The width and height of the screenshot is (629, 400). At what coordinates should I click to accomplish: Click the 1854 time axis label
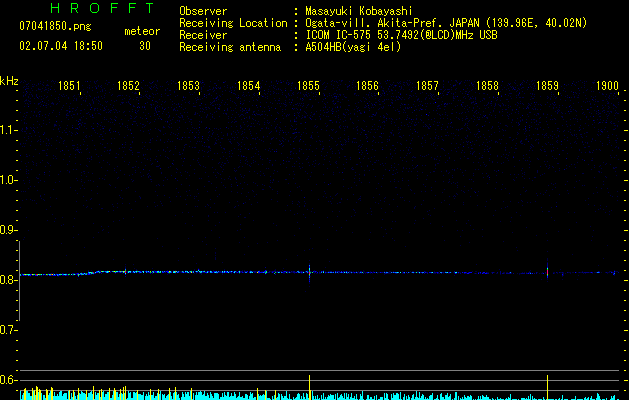pos(248,86)
